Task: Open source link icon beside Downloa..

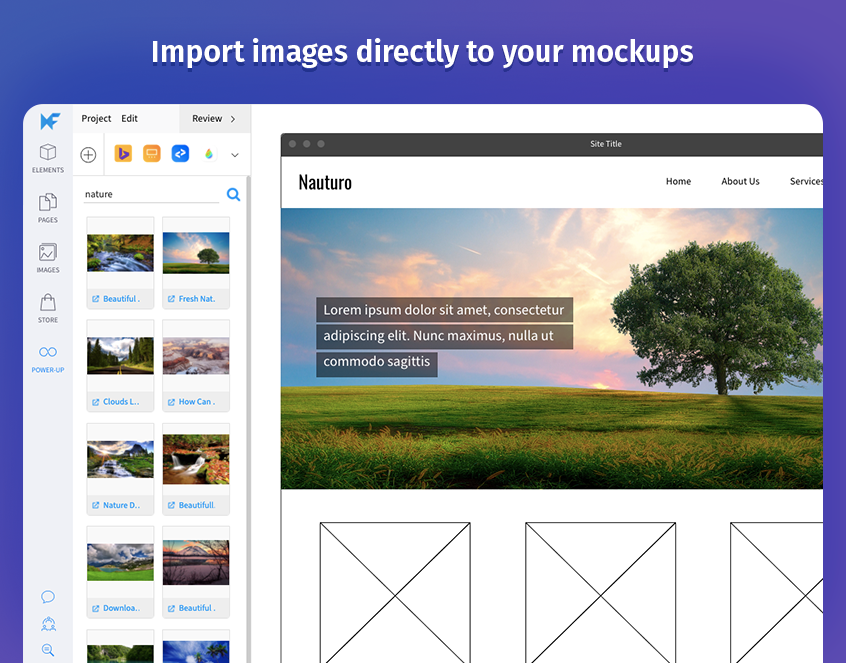Action: [95, 609]
